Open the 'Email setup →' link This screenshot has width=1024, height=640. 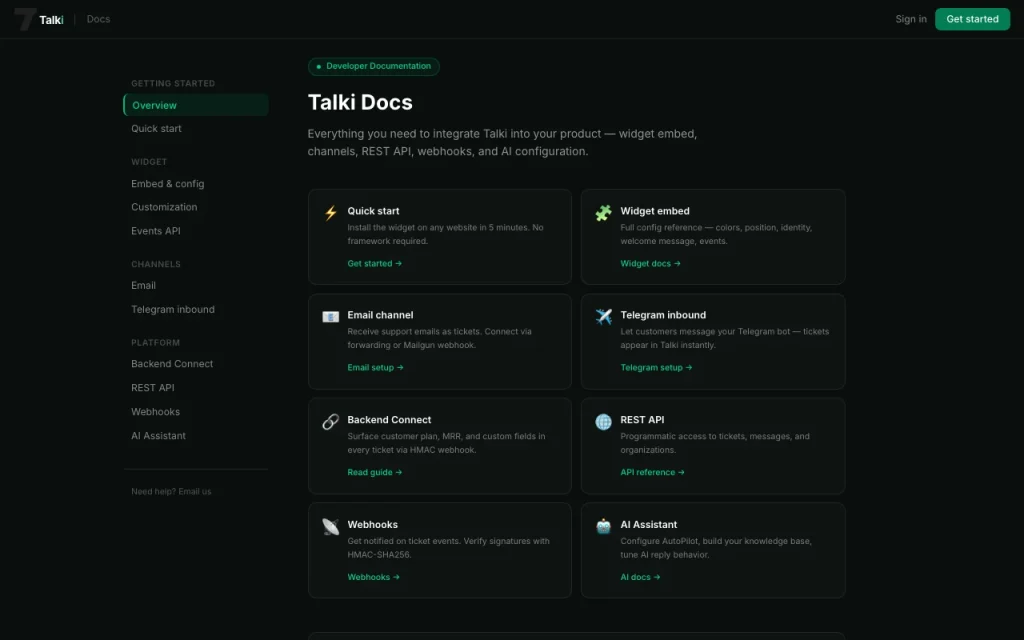point(376,368)
